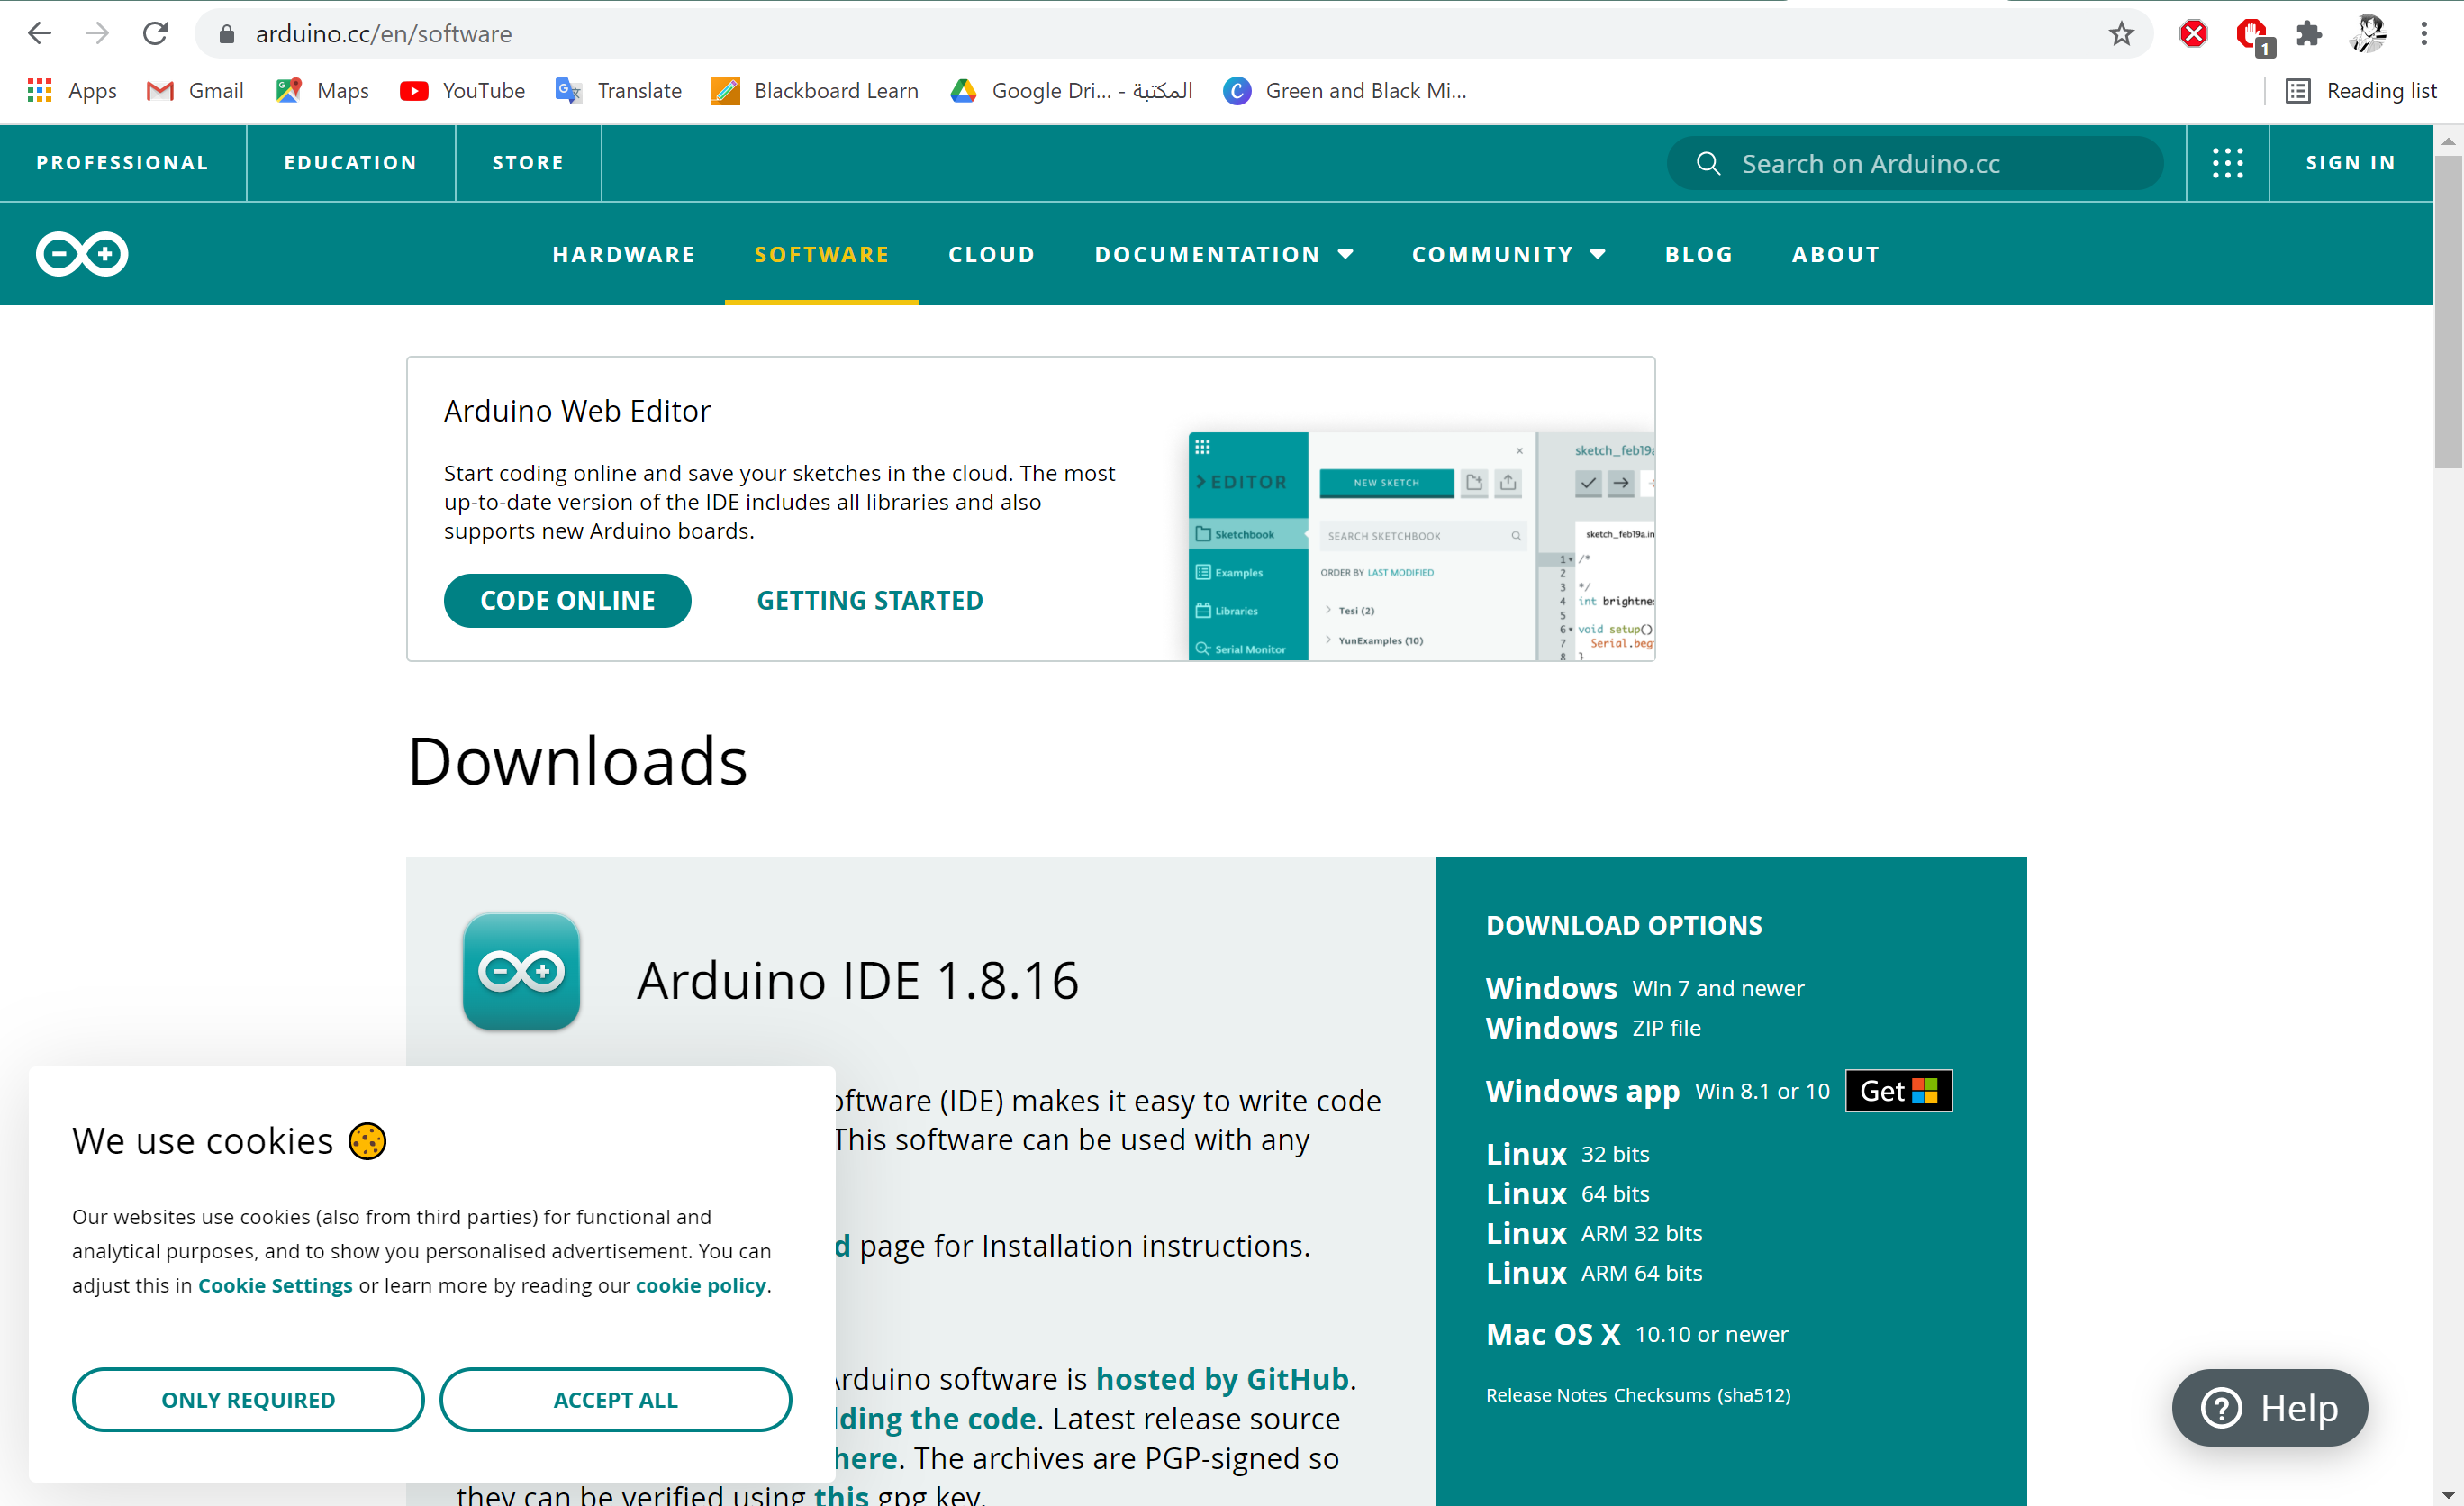Click the Arduino IDE app icon

521,971
